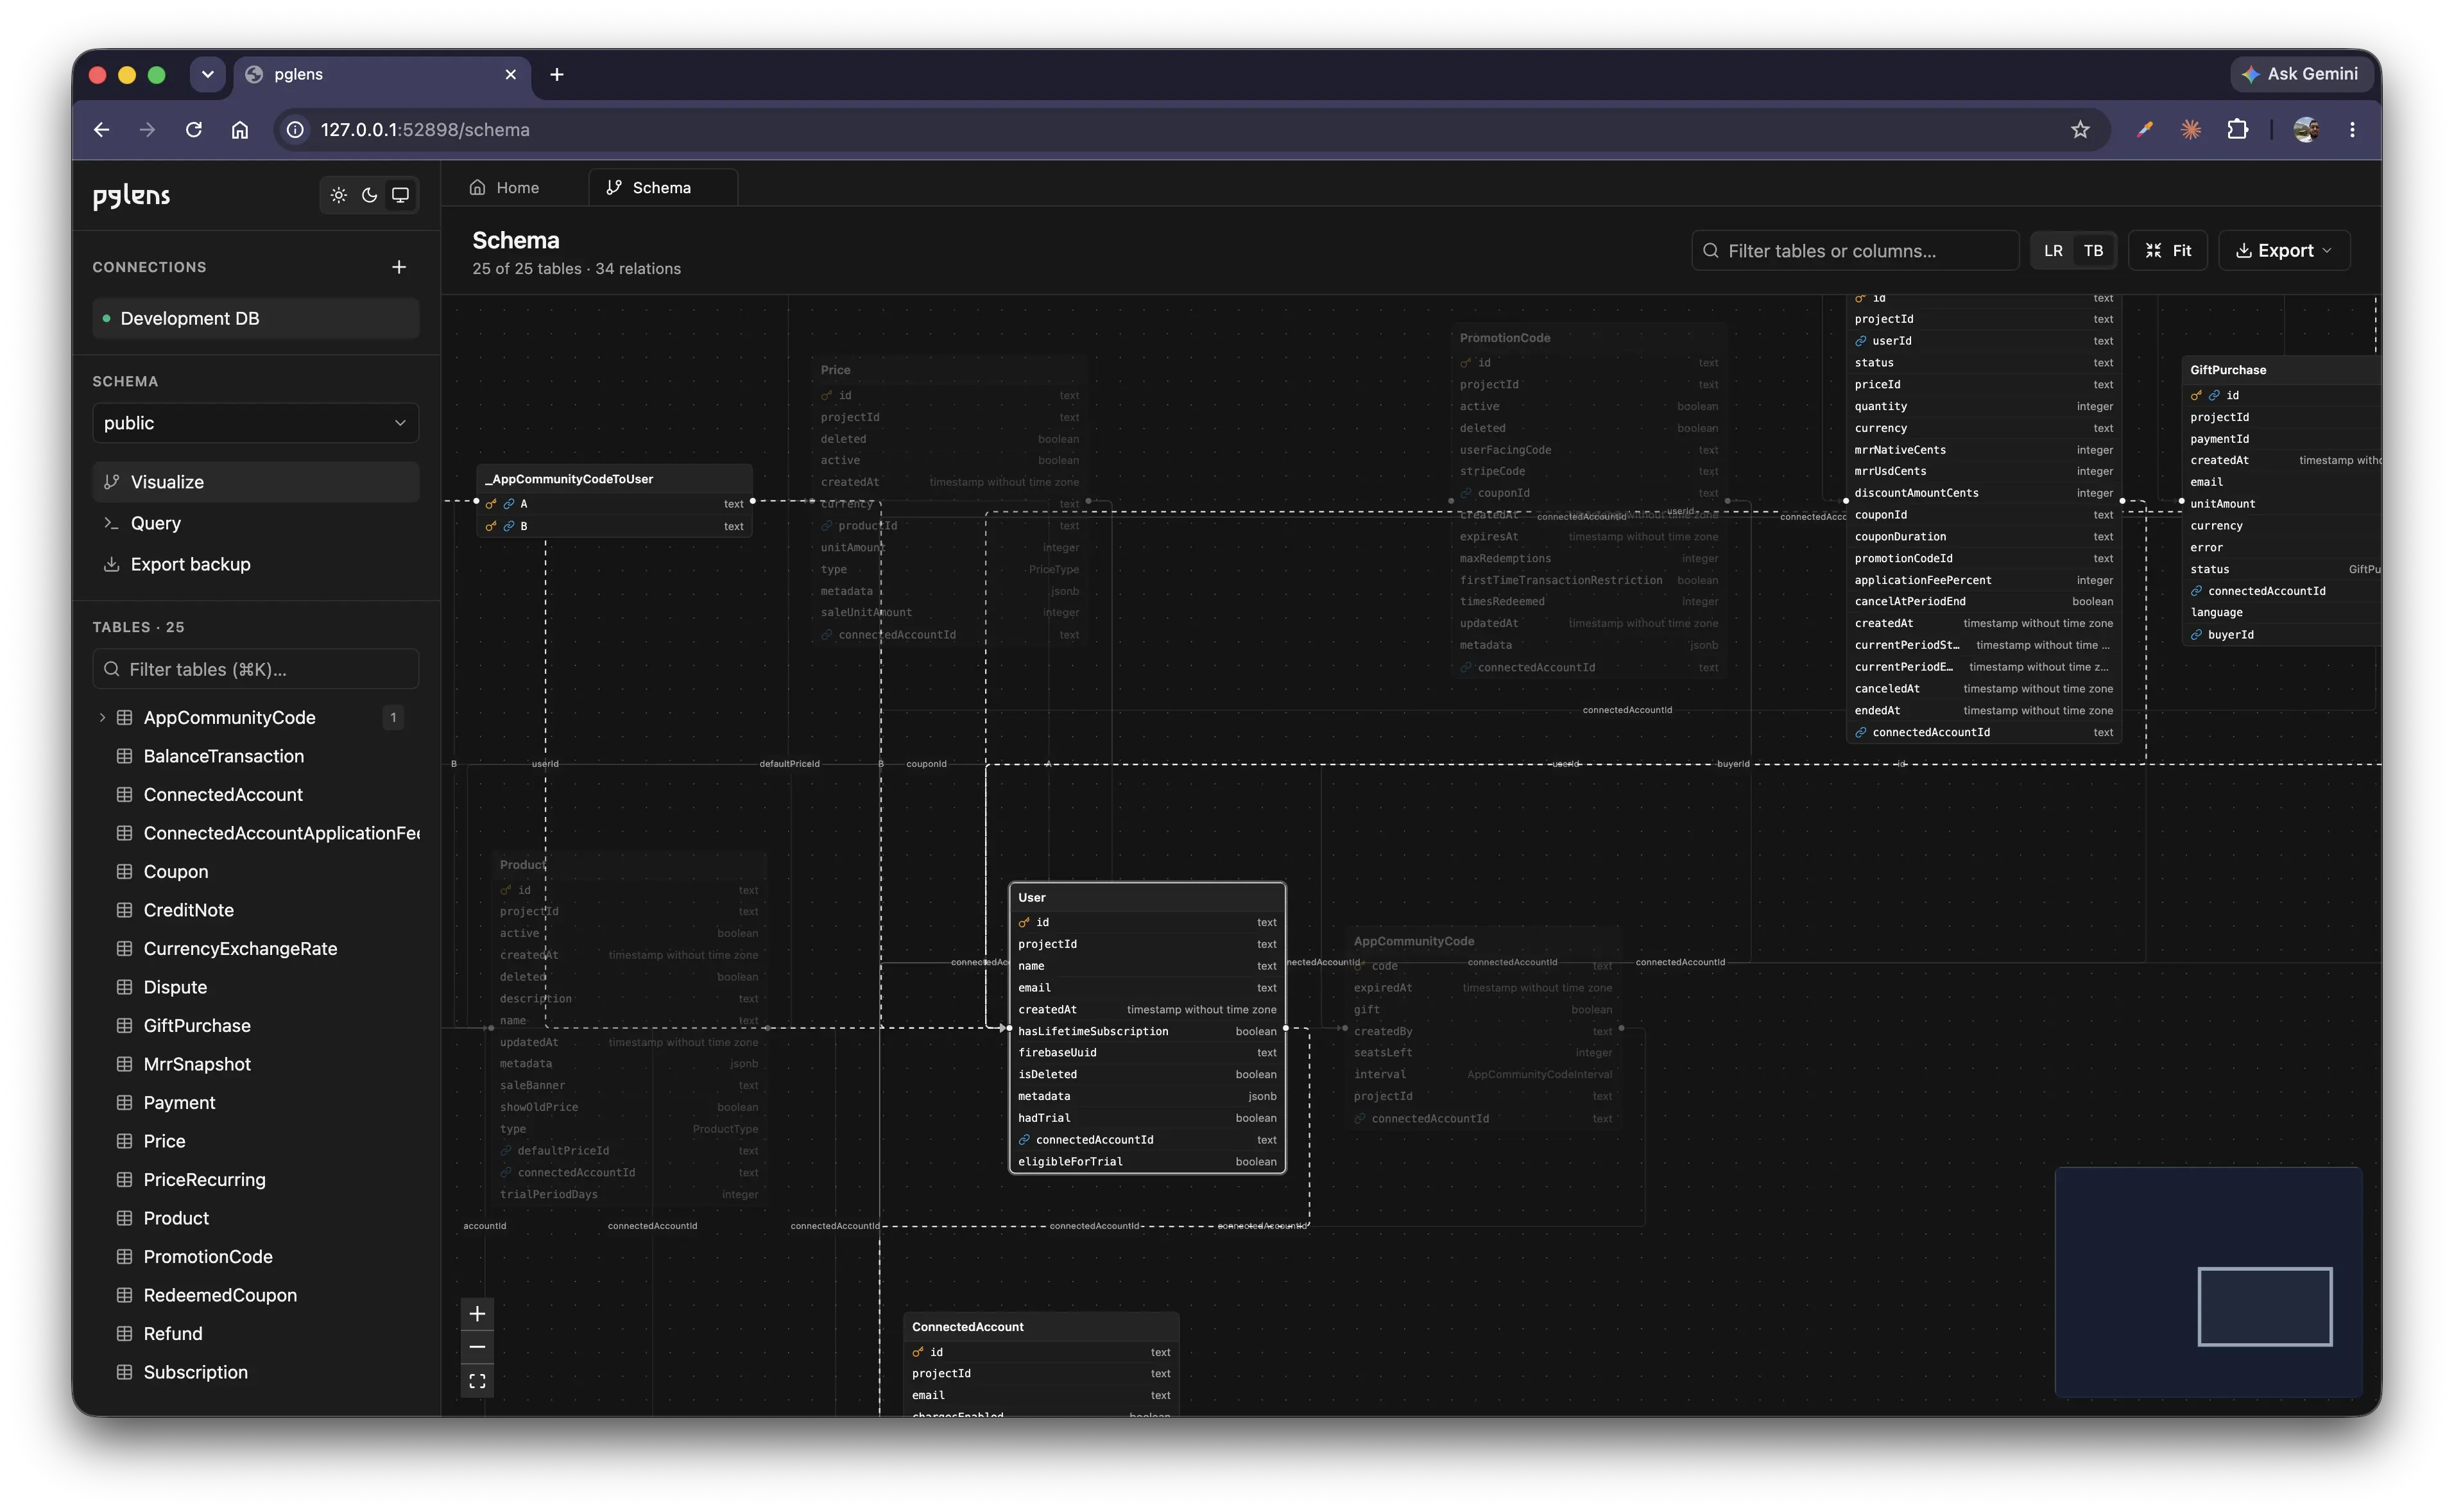Zoom in on the schema canvas
Screen dimensions: 2454x1512
pos(477,1314)
